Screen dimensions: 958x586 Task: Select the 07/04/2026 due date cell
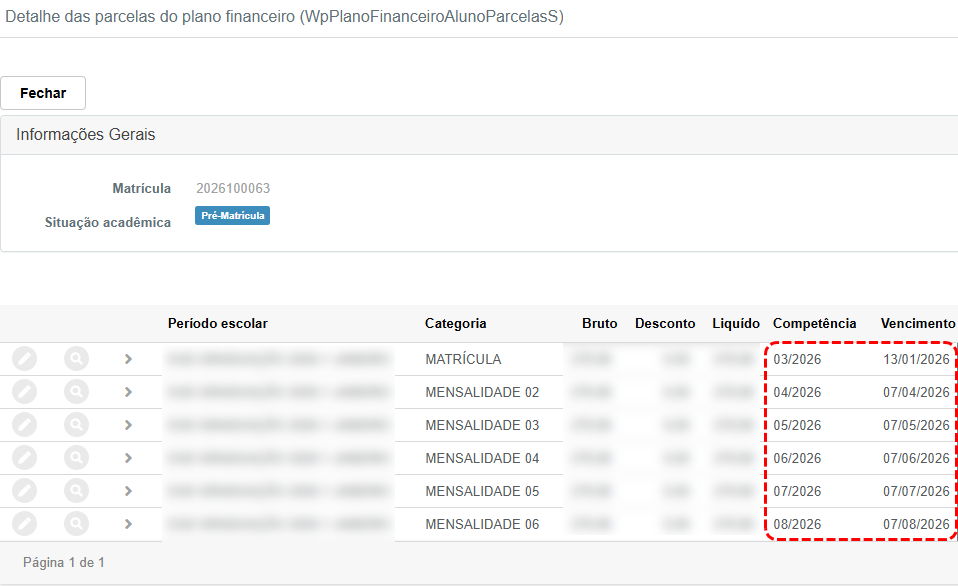tap(915, 392)
